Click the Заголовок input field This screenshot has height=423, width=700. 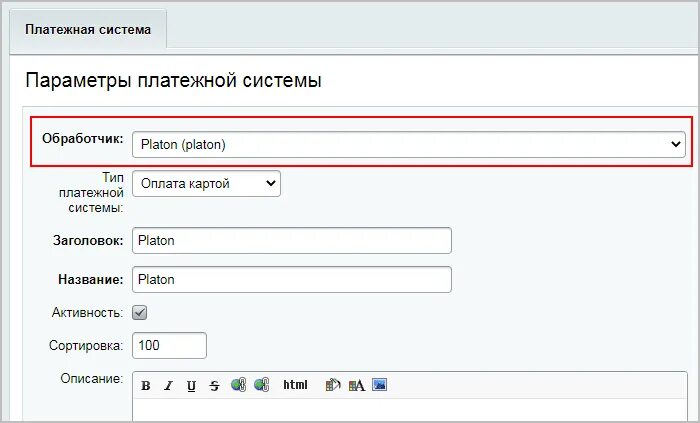[x=292, y=241]
